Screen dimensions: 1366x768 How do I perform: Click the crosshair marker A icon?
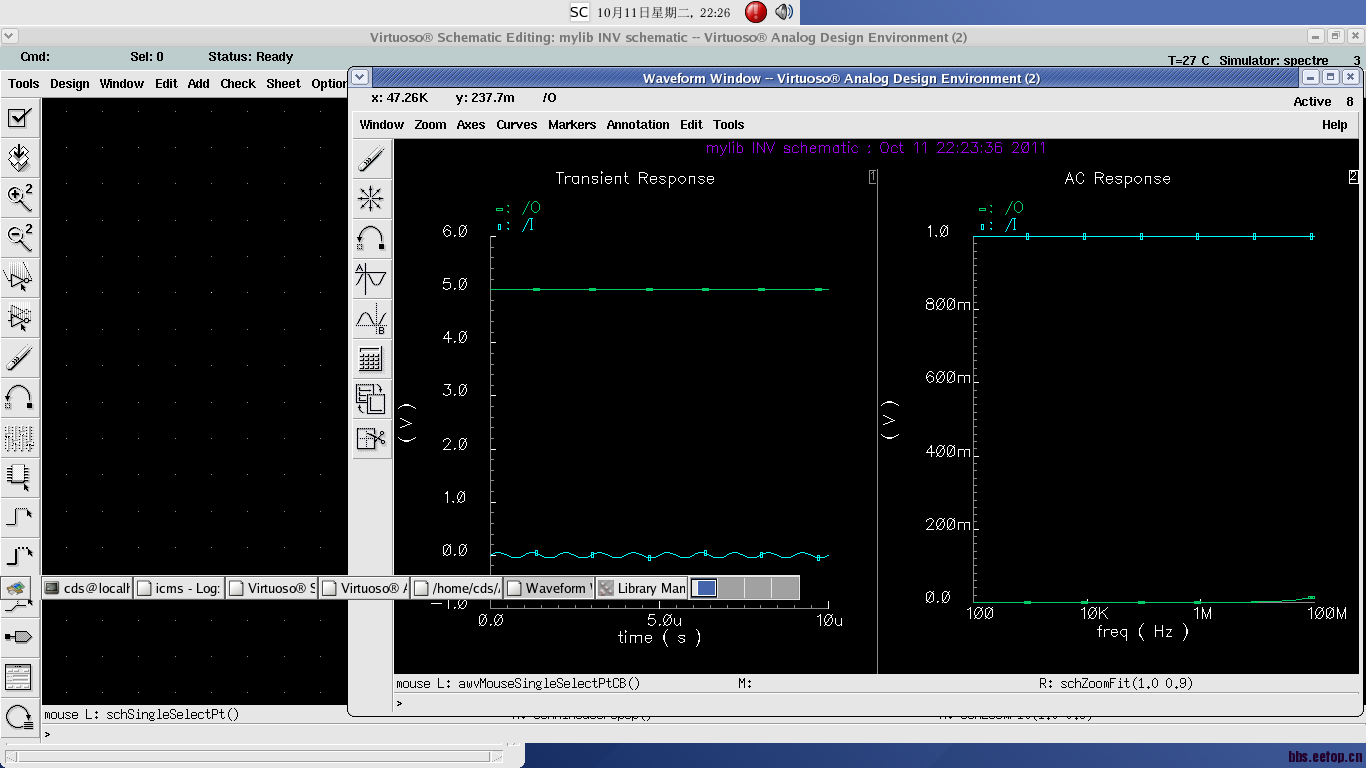371,278
